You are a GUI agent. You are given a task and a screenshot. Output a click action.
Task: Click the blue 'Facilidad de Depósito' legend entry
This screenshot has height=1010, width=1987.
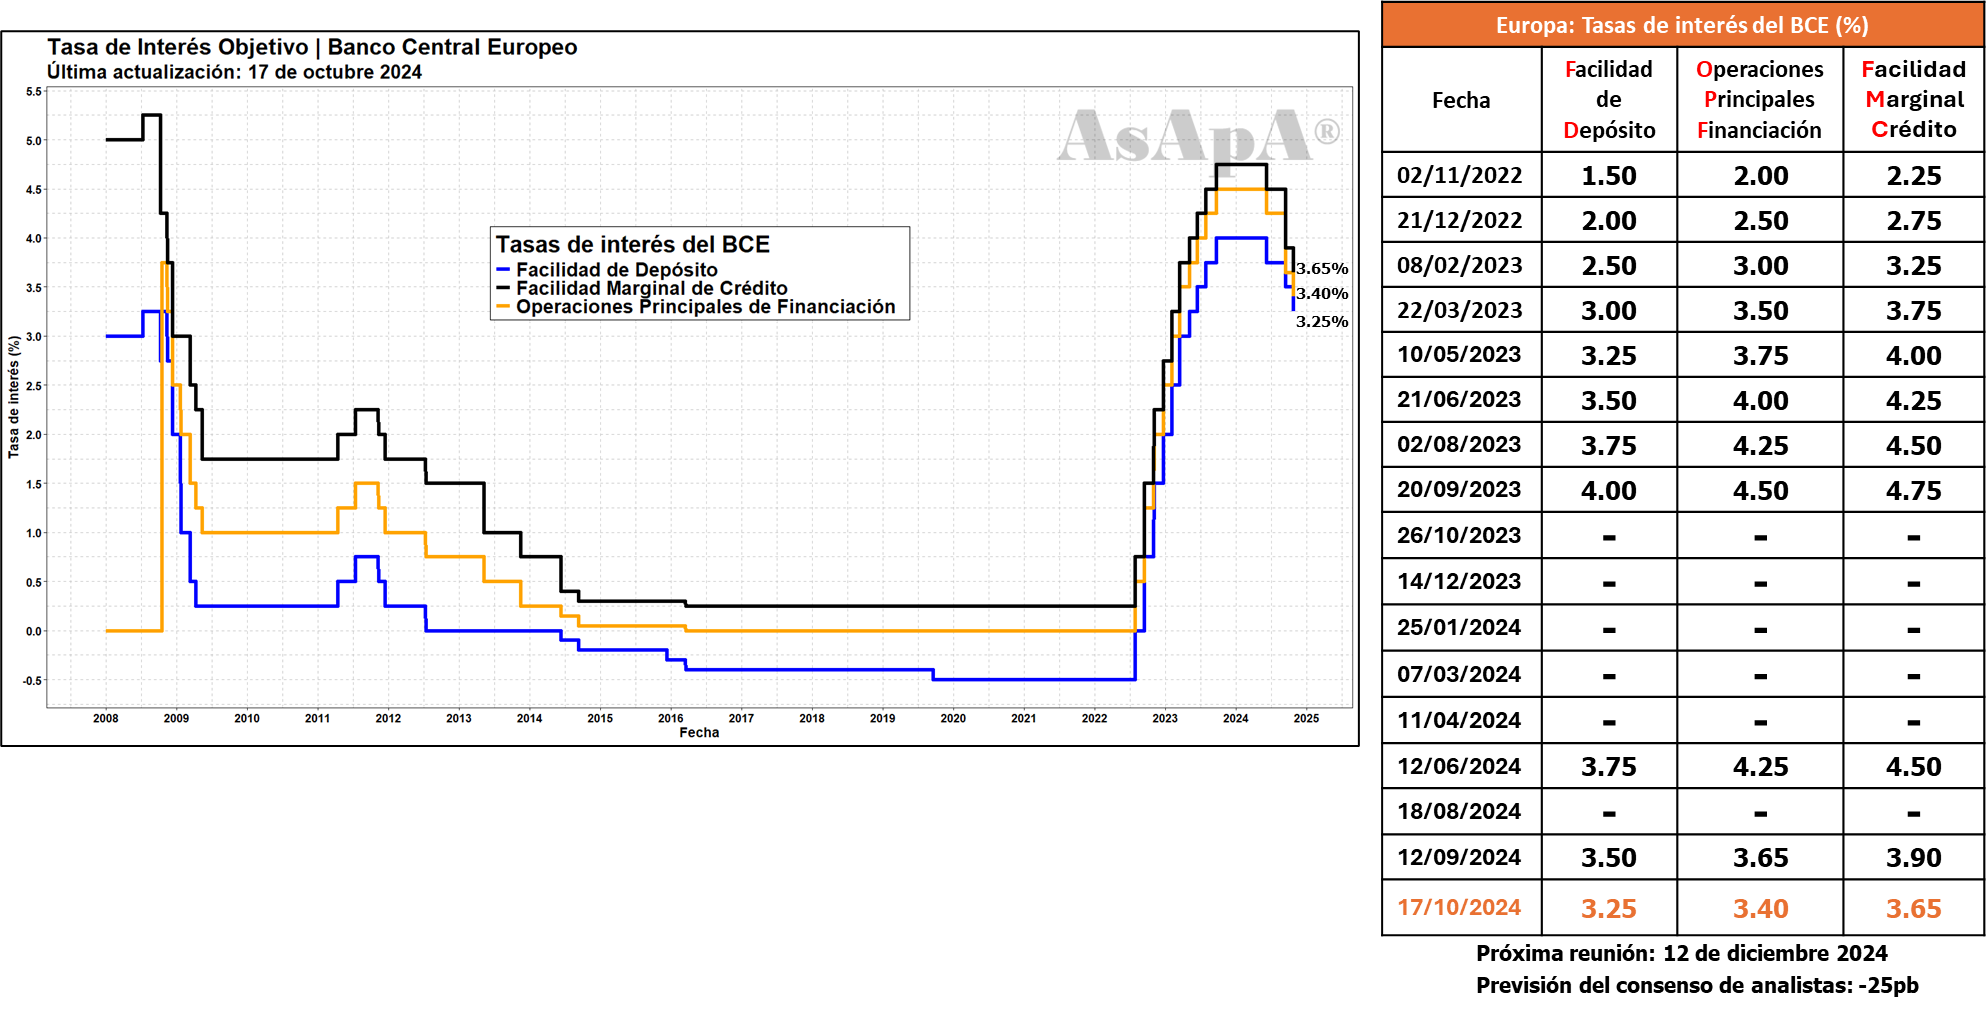pyautogui.click(x=607, y=269)
